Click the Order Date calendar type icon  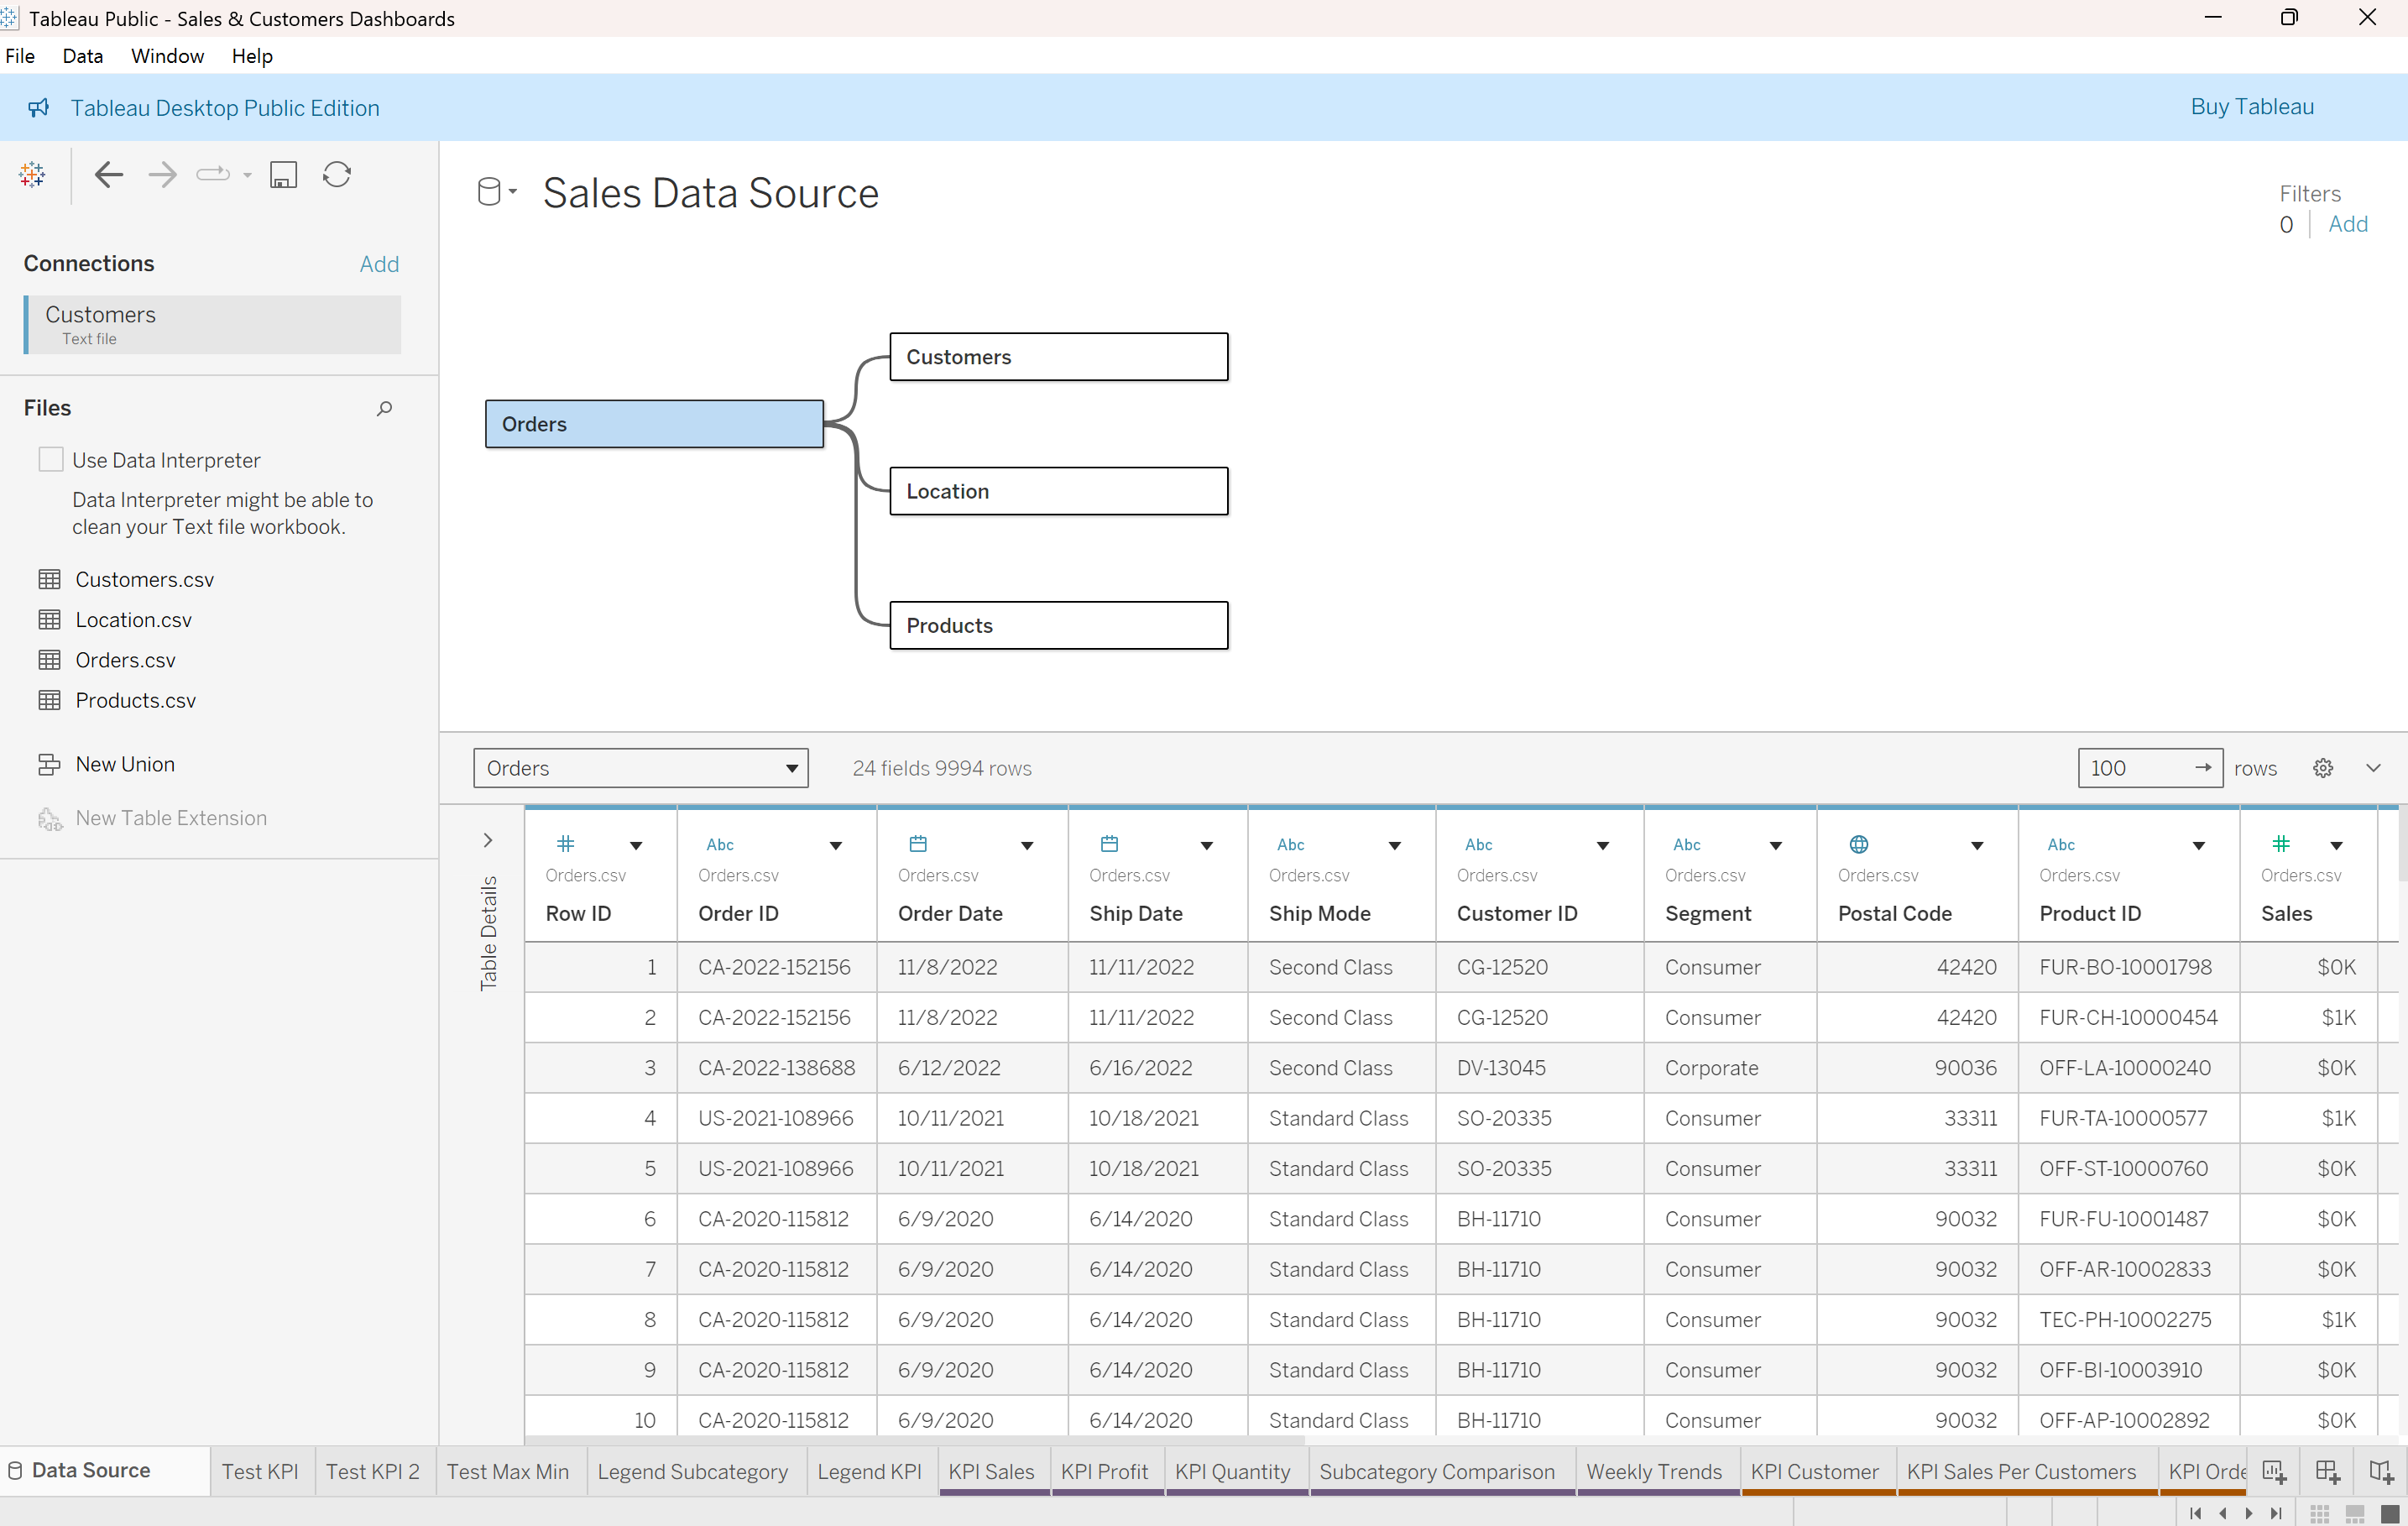[x=918, y=844]
